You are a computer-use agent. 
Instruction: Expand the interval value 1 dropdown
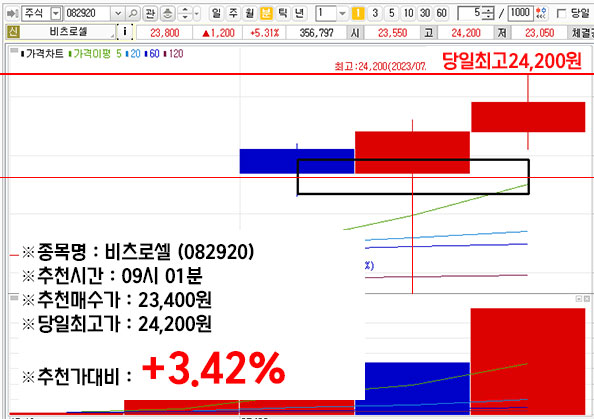pyautogui.click(x=342, y=14)
